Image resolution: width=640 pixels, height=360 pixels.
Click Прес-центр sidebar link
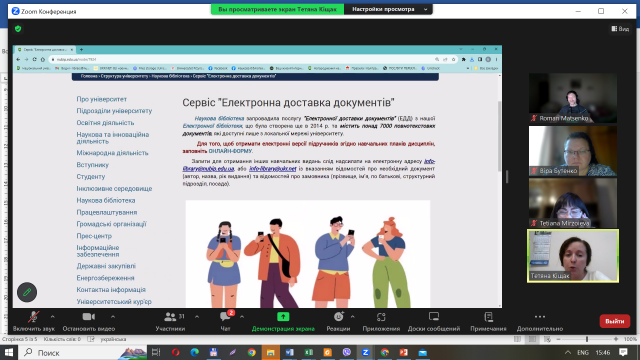94,236
